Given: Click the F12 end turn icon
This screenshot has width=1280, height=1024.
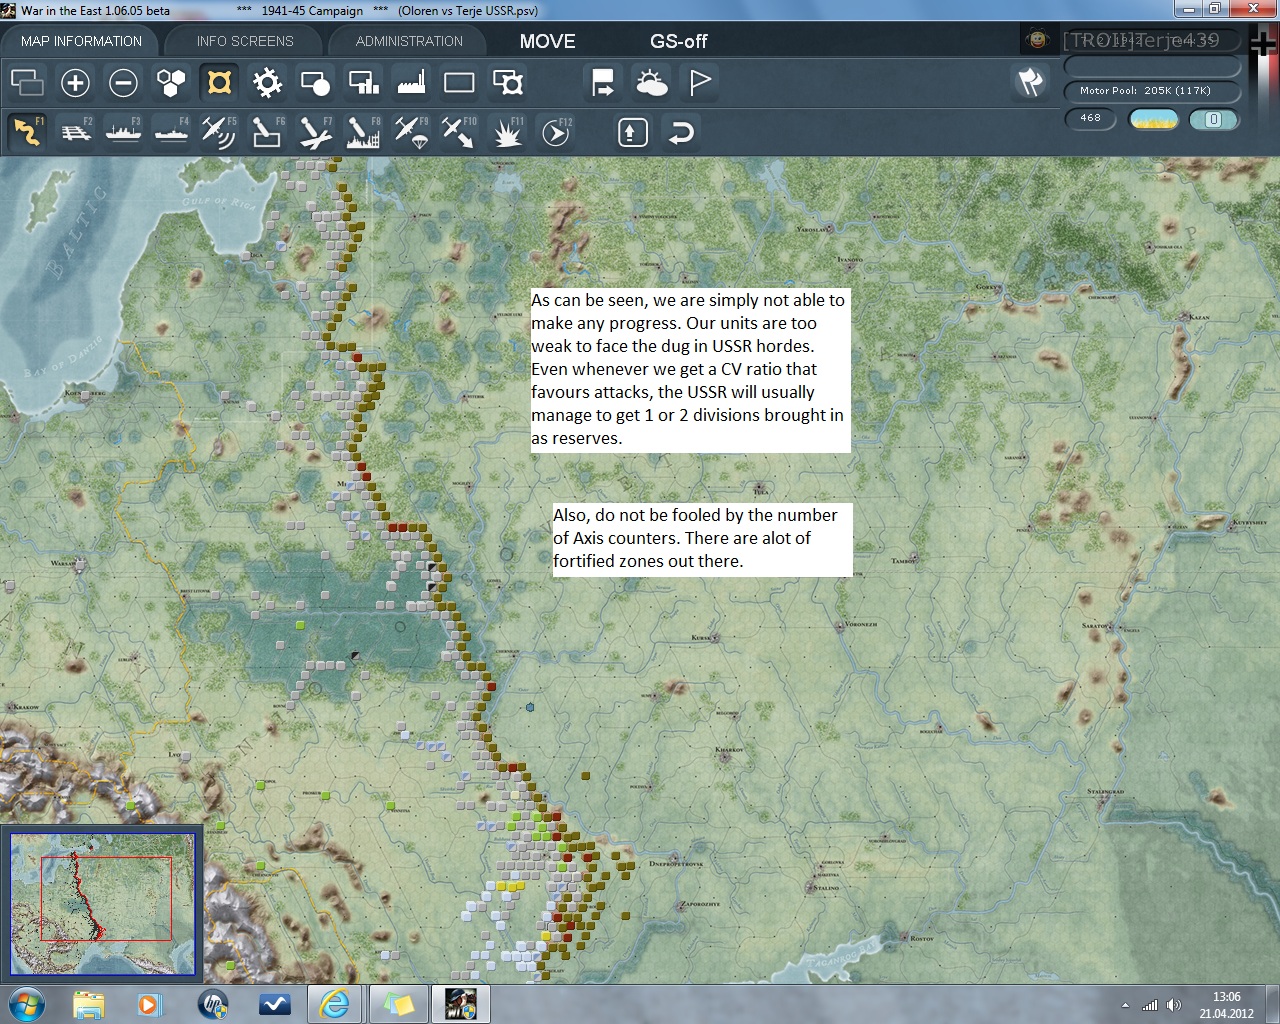Looking at the screenshot, I should 555,132.
